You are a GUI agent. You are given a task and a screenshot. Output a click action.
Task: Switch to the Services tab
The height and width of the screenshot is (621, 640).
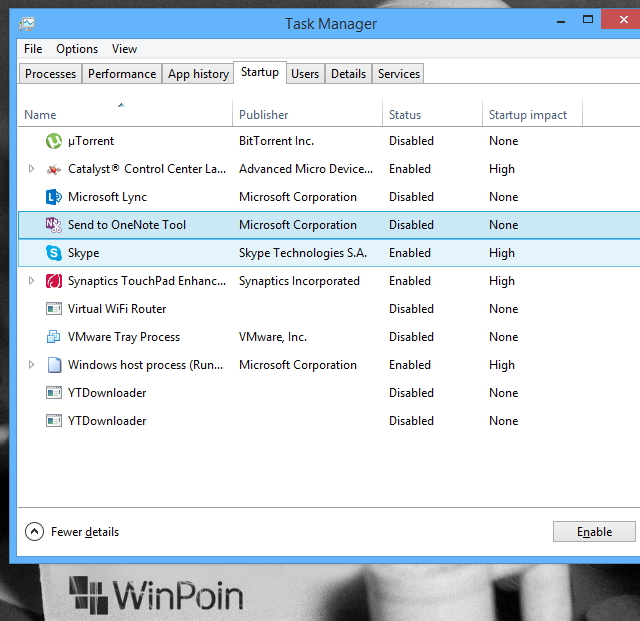coord(399,74)
